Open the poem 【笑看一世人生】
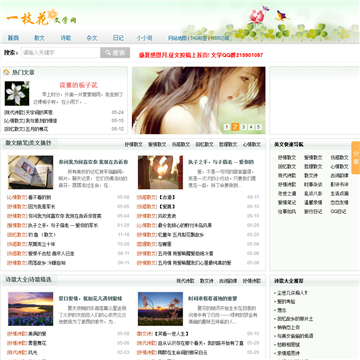This screenshot has height=360, width=360. coord(173,334)
